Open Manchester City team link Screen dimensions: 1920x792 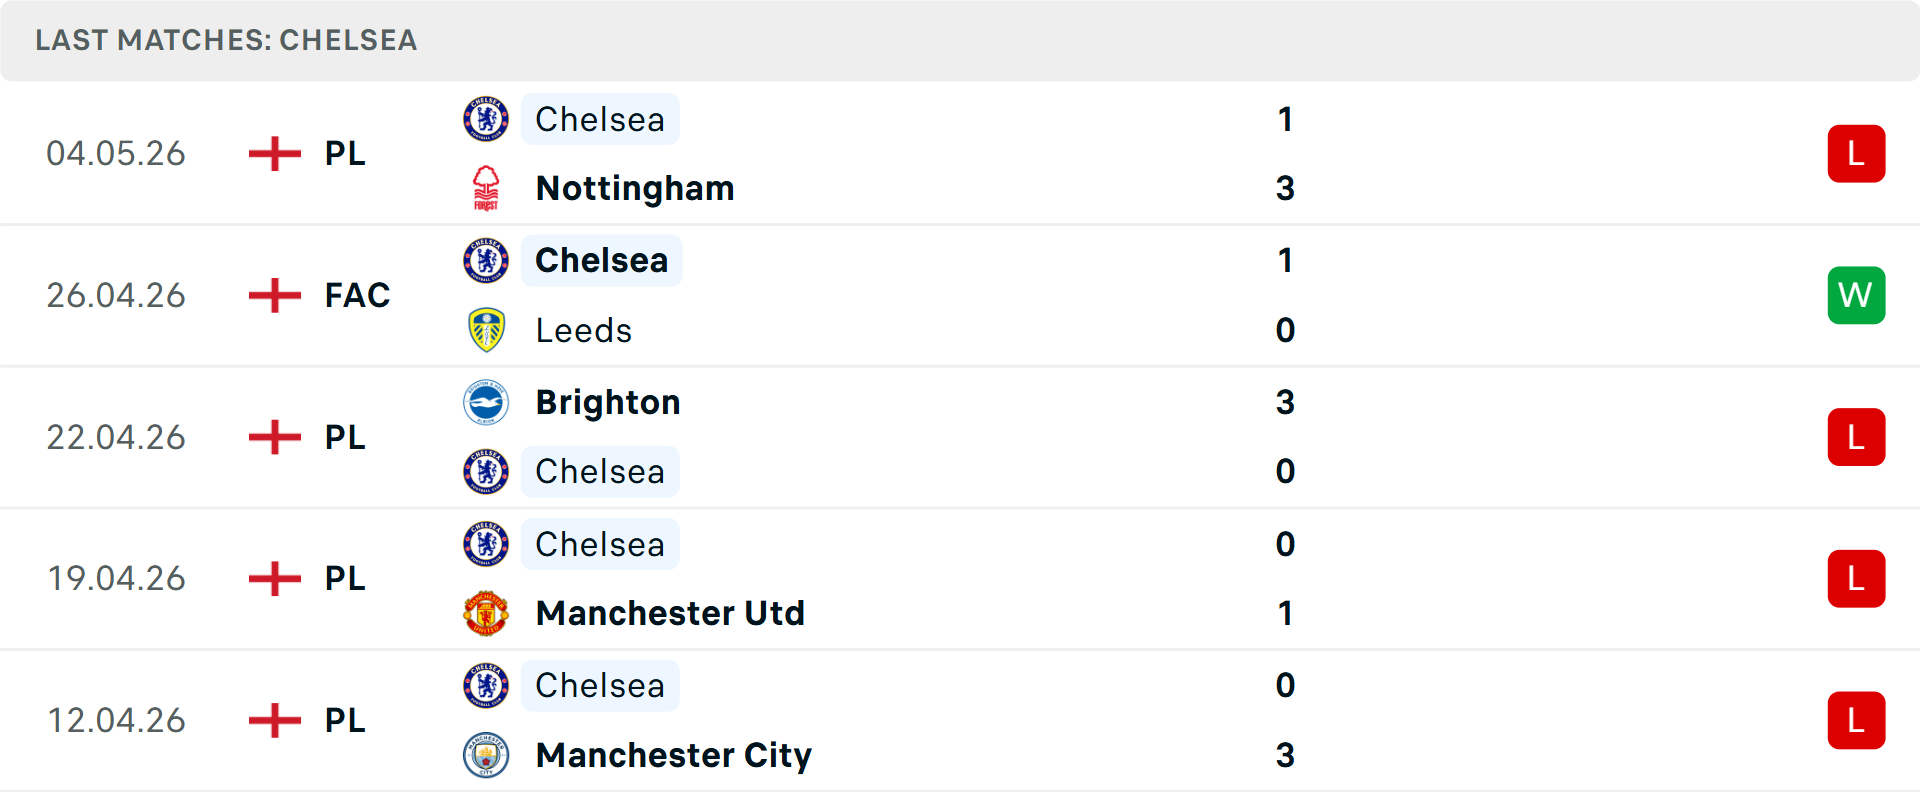[x=674, y=755]
